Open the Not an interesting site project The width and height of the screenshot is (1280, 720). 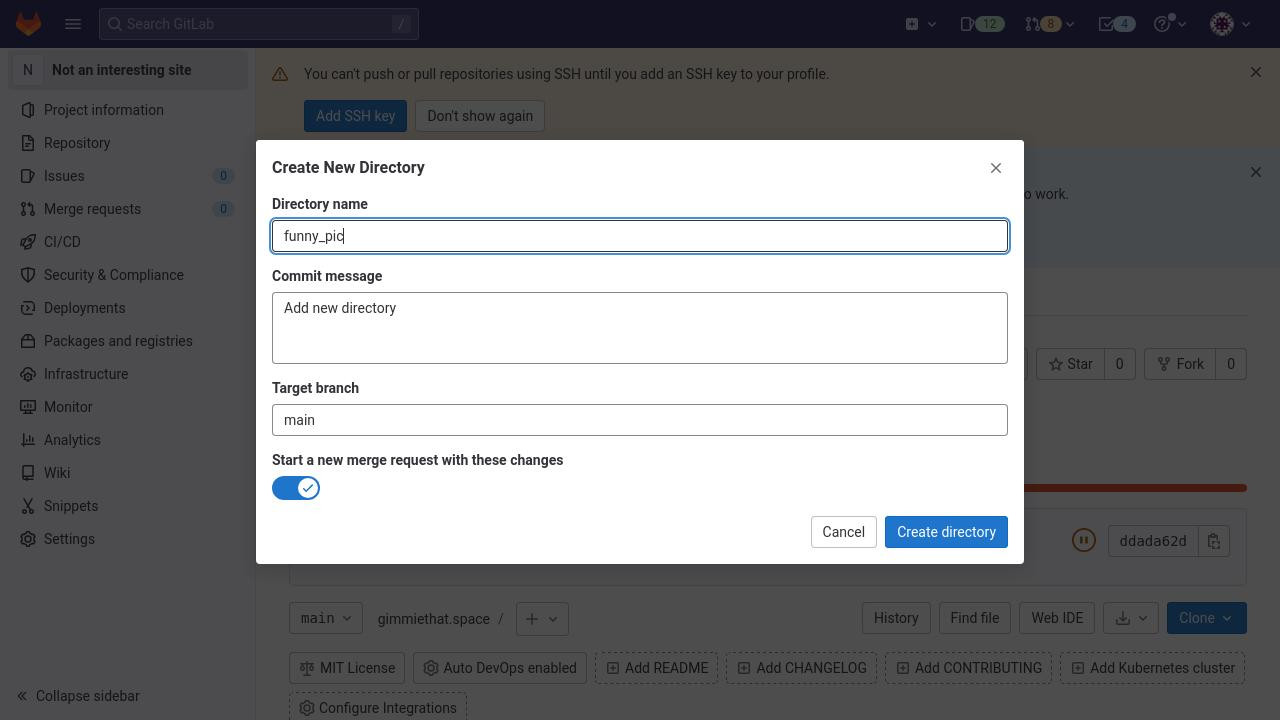pos(128,70)
